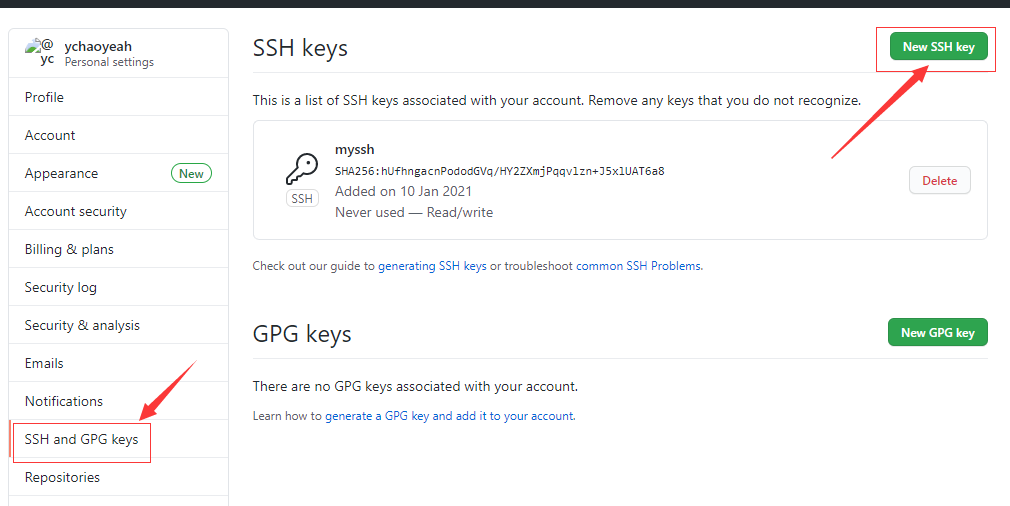The width and height of the screenshot is (1010, 506).
Task: Open the Account settings page
Action: click(119, 135)
